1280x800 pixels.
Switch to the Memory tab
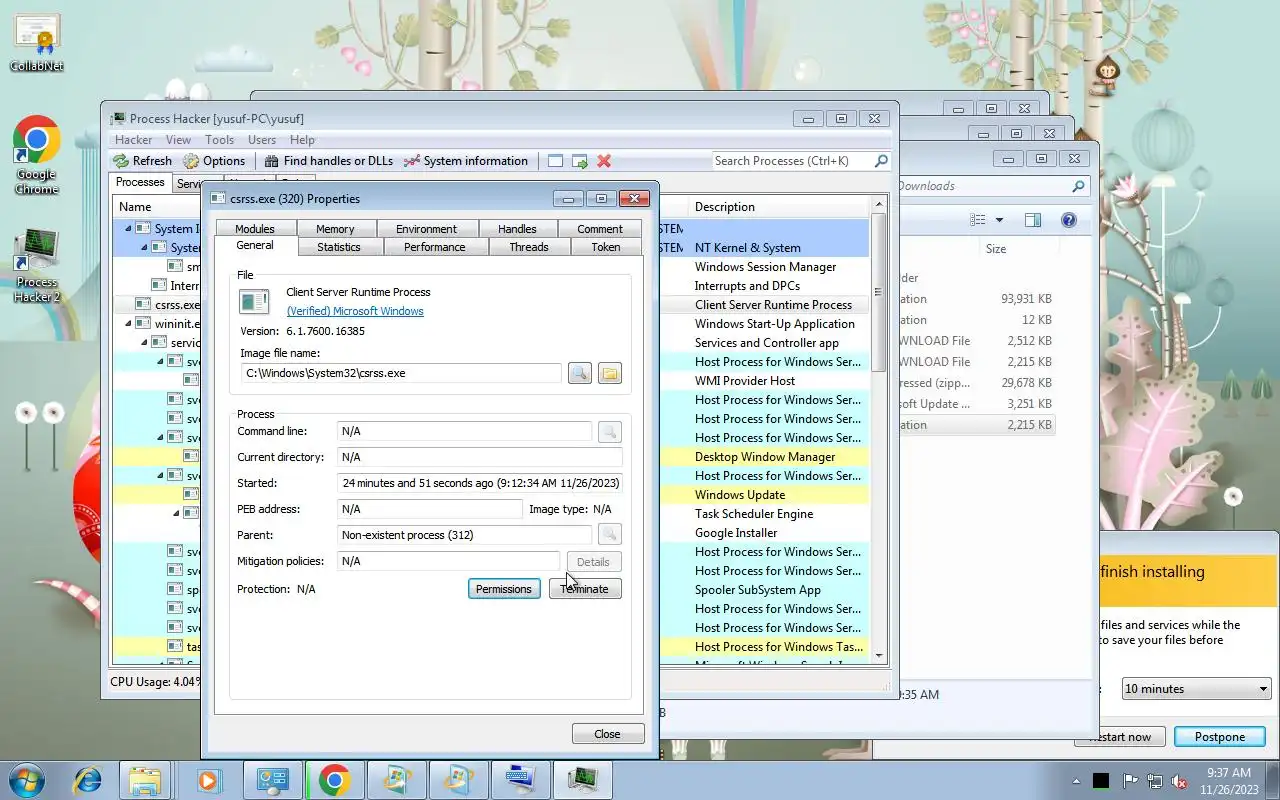(x=335, y=229)
